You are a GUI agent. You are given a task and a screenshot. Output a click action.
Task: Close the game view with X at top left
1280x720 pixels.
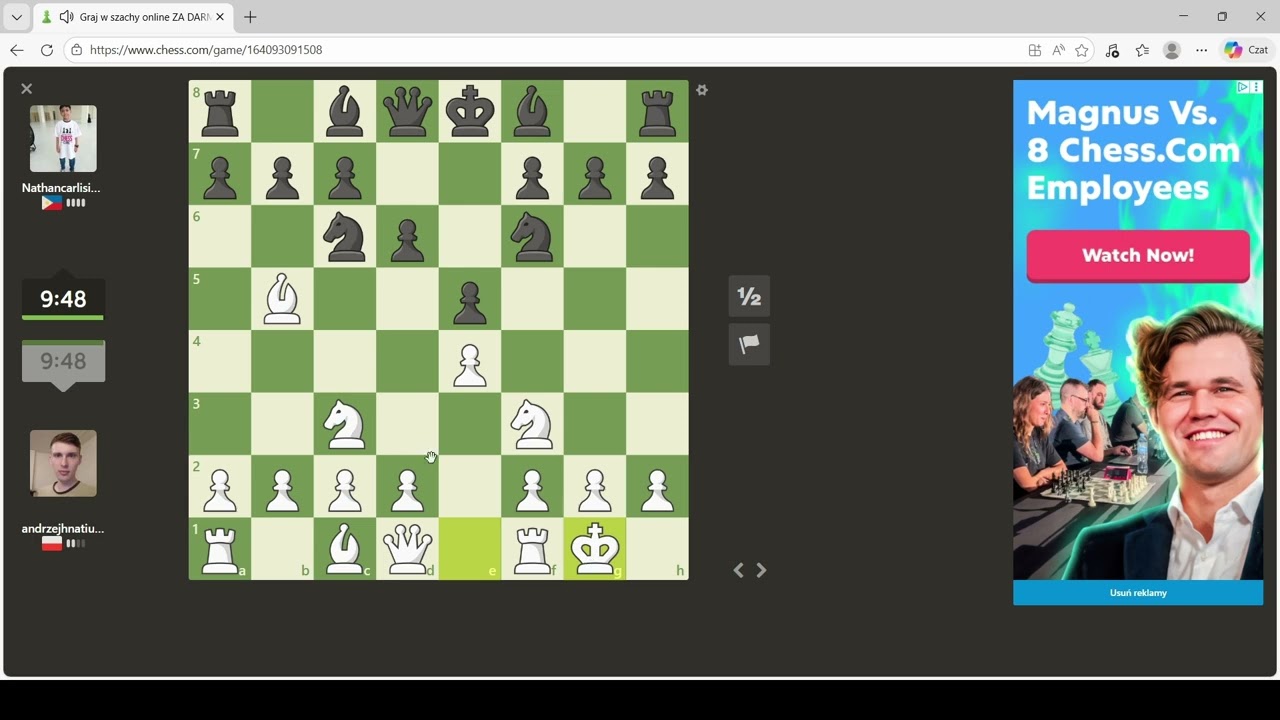(27, 89)
